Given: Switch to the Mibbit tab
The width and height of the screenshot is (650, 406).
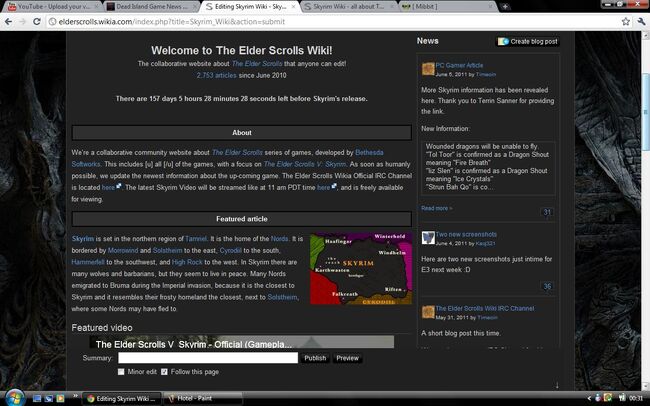Looking at the screenshot, I should [x=447, y=7].
